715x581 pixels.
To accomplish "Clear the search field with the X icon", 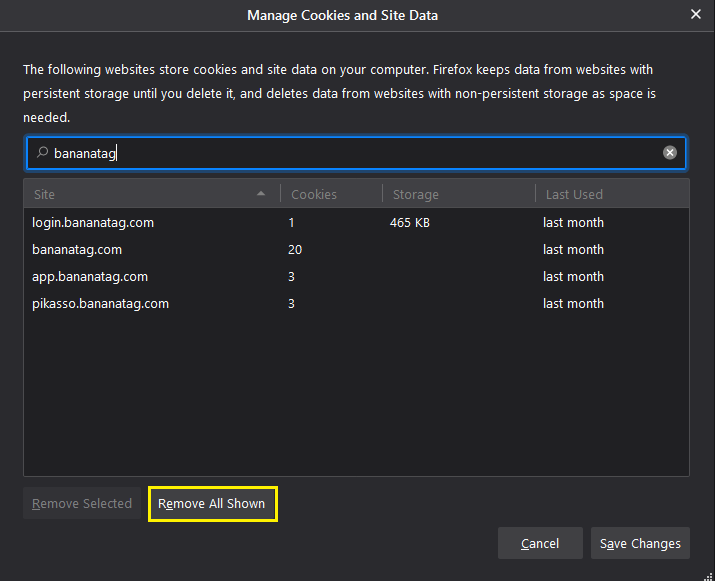I will pyautogui.click(x=669, y=153).
